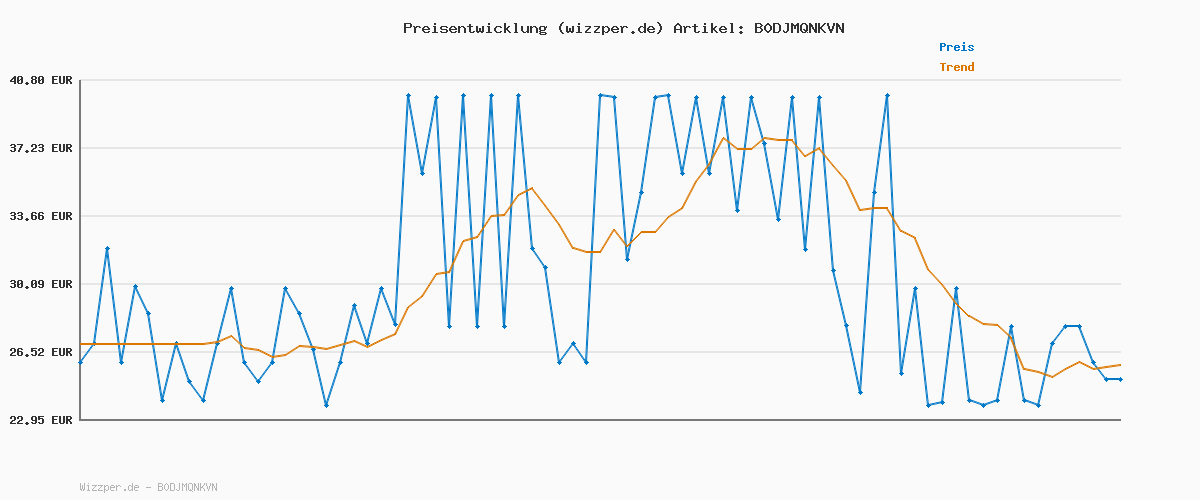The image size is (1200, 500).
Task: Click the first early price spike near 32 EUR
Action: (x=107, y=248)
